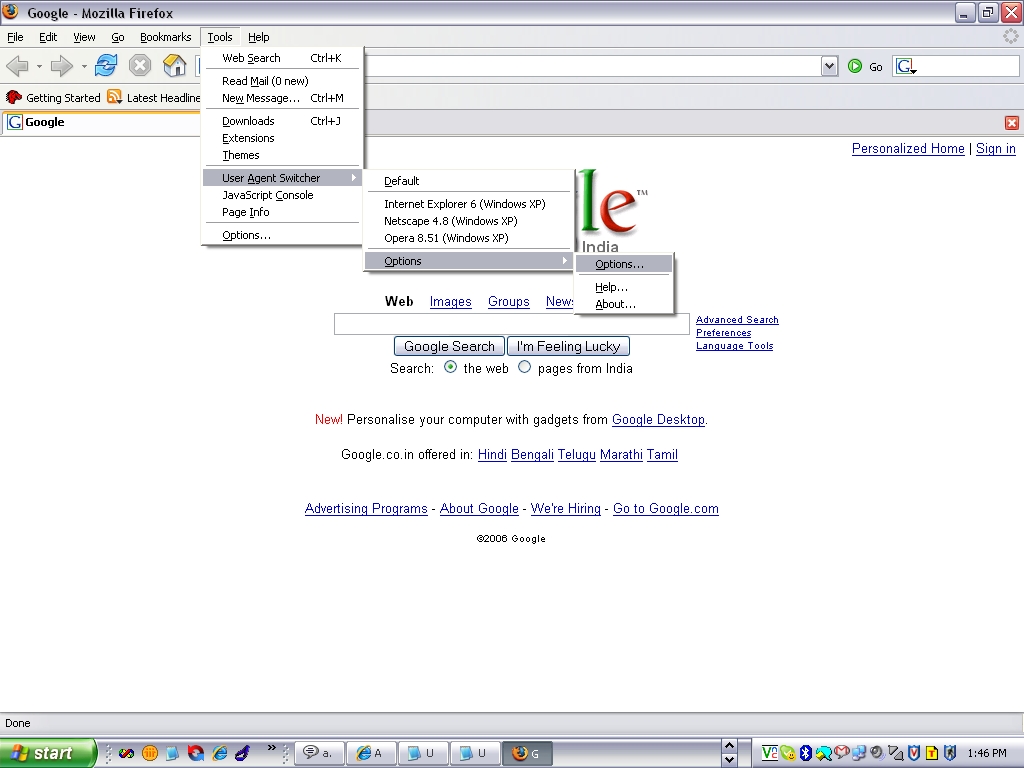This screenshot has height=768, width=1024.
Task: Click the orange round quick launch icon
Action: pyautogui.click(x=150, y=753)
